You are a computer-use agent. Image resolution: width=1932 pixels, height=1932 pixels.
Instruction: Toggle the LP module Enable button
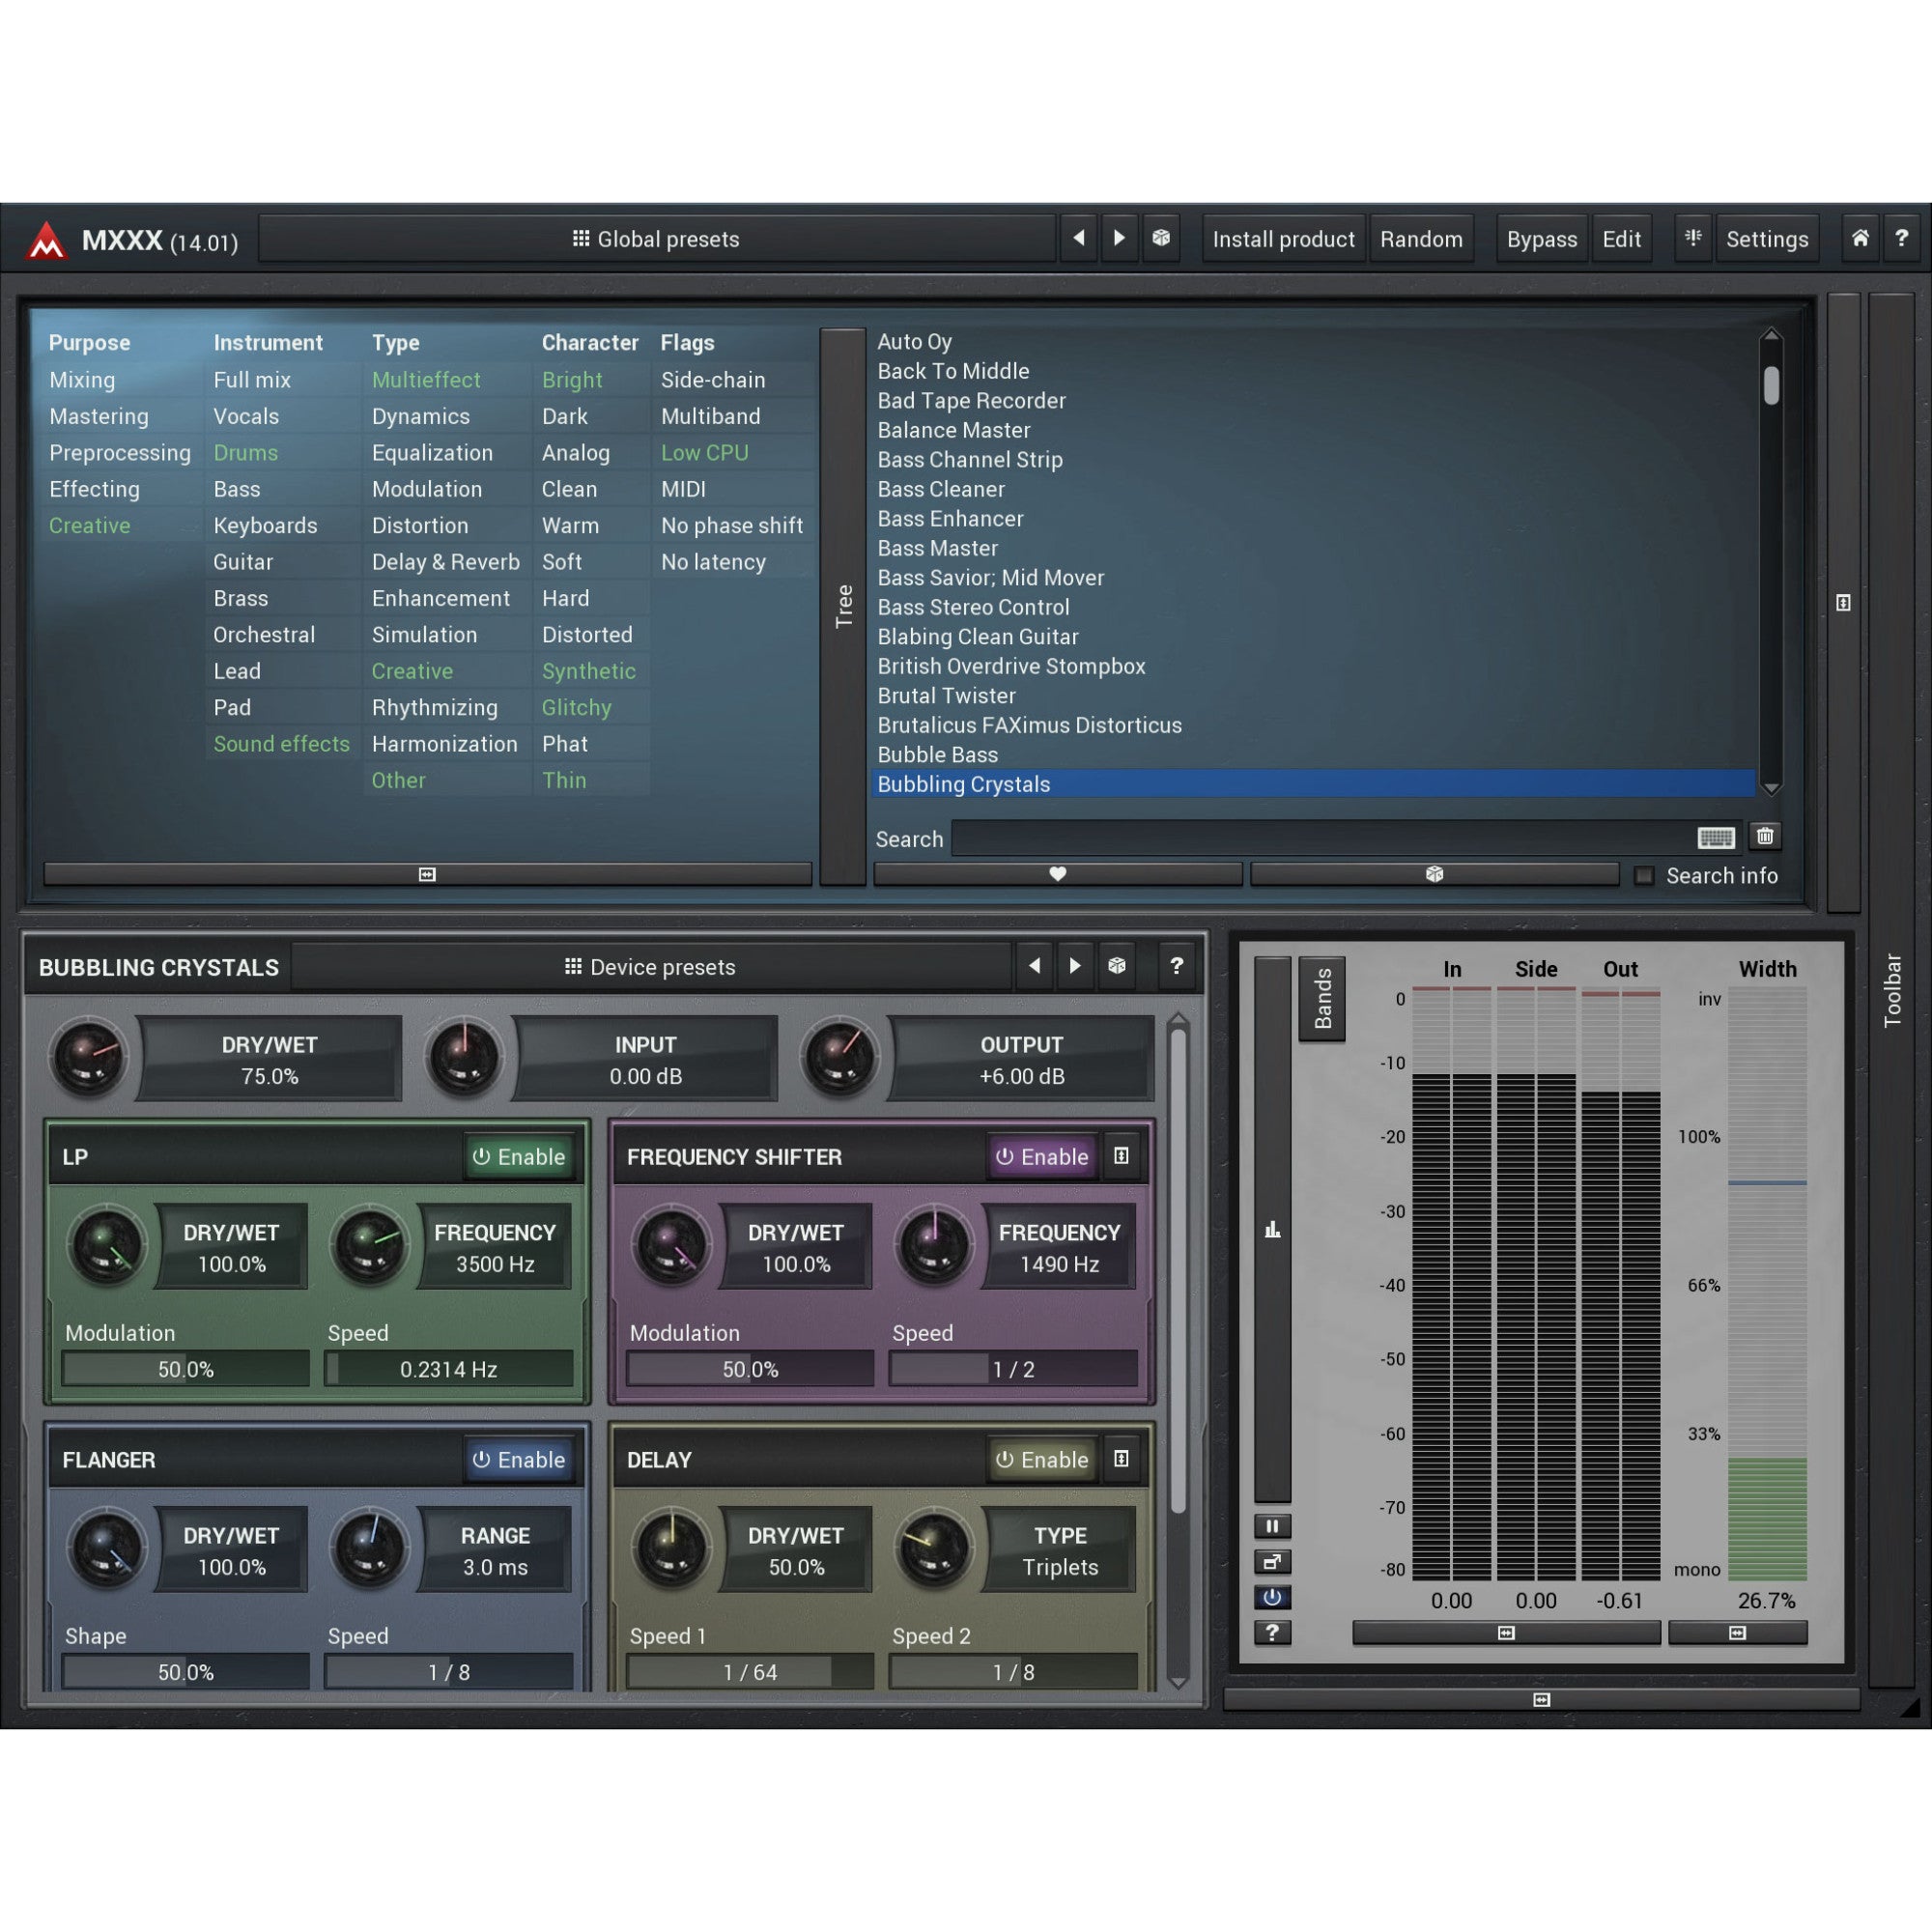[x=518, y=1157]
